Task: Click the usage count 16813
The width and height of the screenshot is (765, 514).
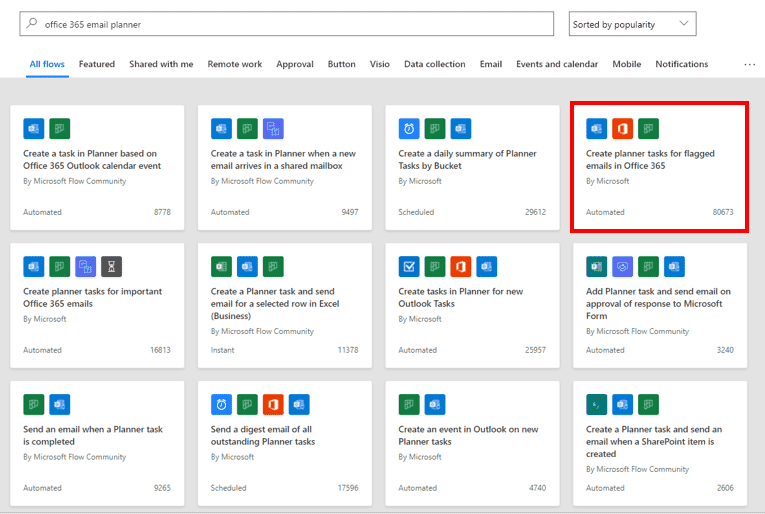Action: 160,350
